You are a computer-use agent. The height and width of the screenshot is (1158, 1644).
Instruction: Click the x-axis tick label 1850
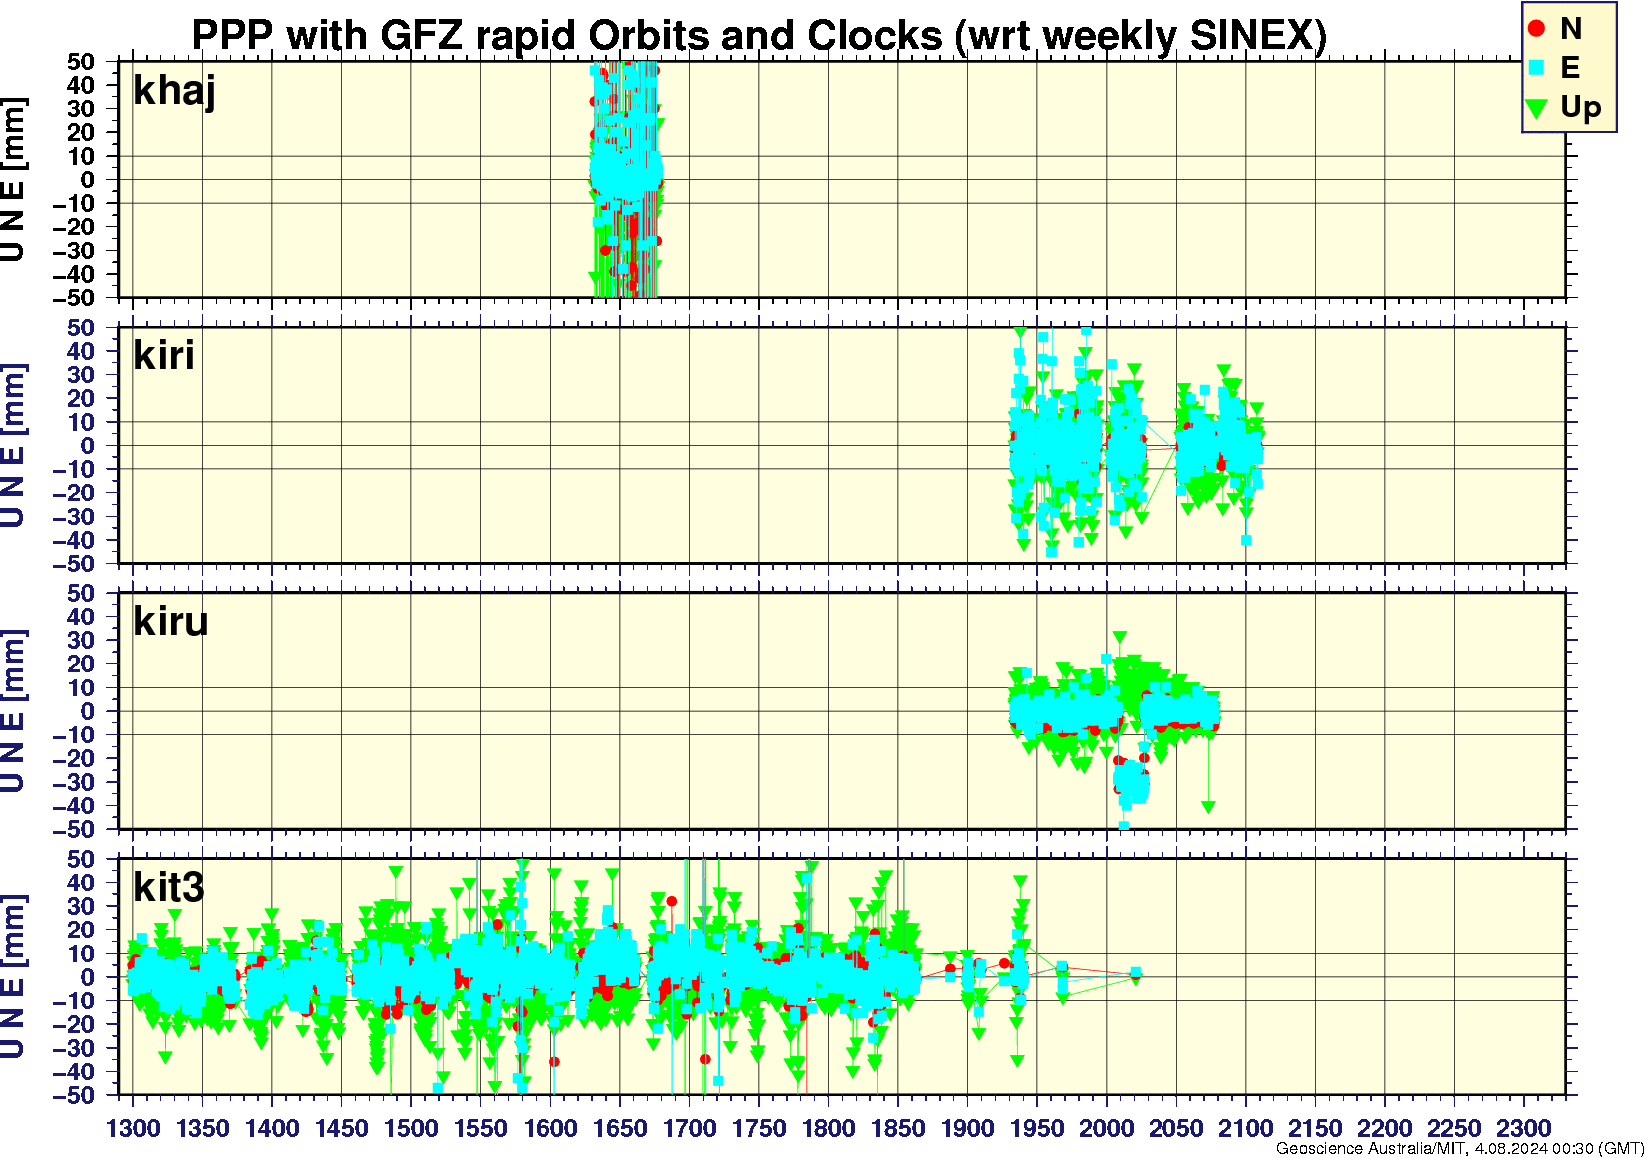898,1128
